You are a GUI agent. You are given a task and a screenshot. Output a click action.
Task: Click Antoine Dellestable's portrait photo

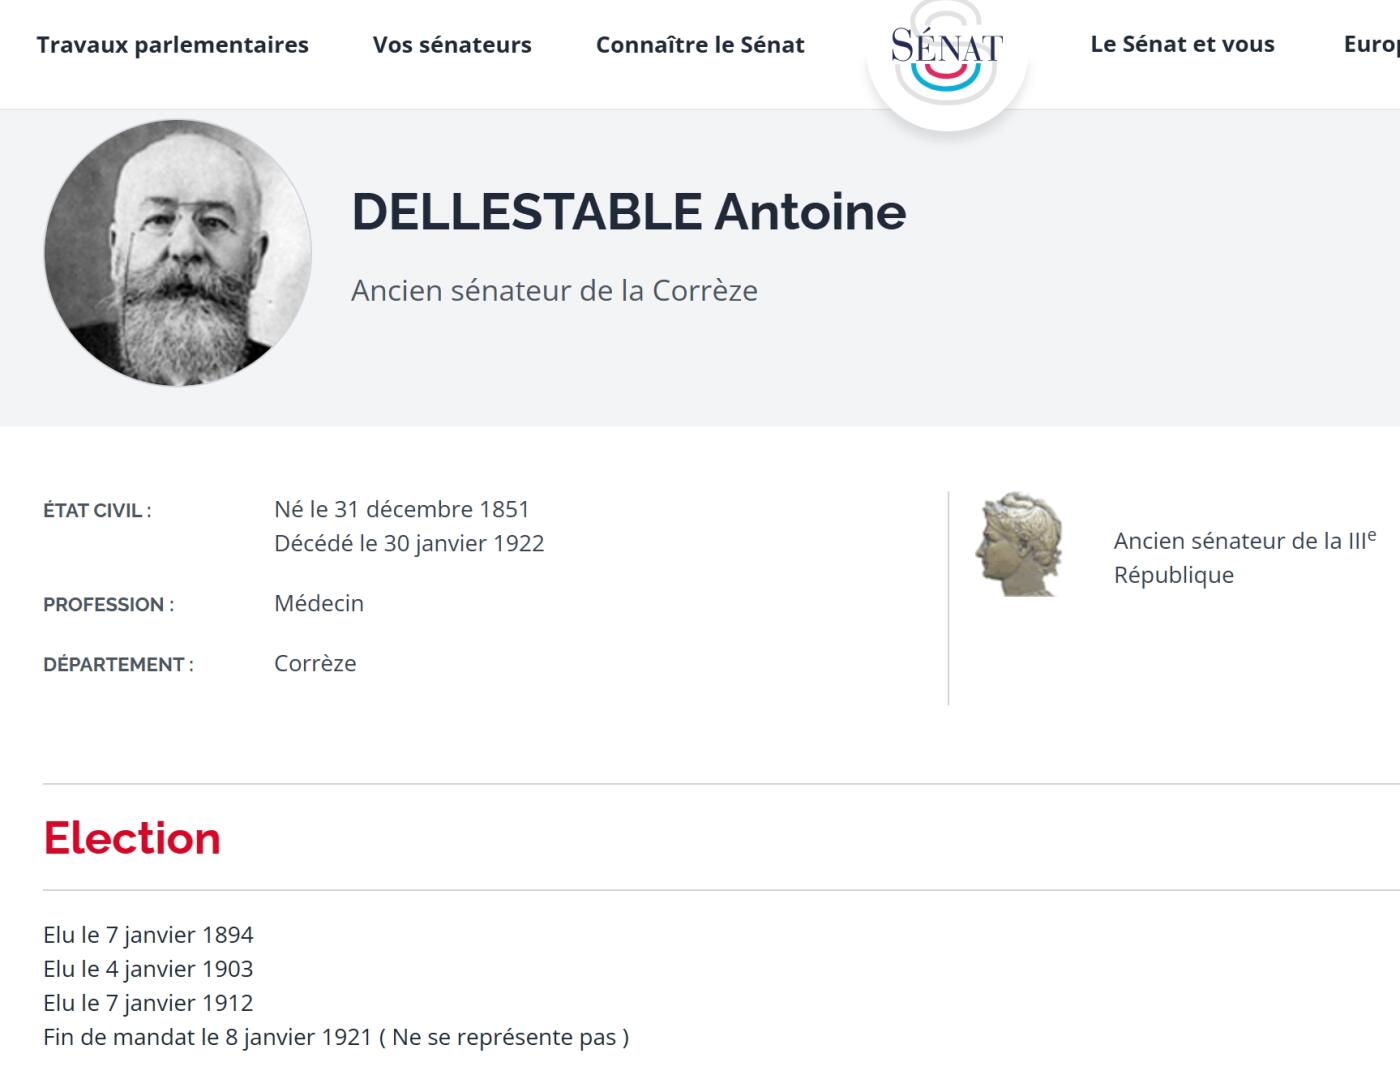tap(178, 253)
